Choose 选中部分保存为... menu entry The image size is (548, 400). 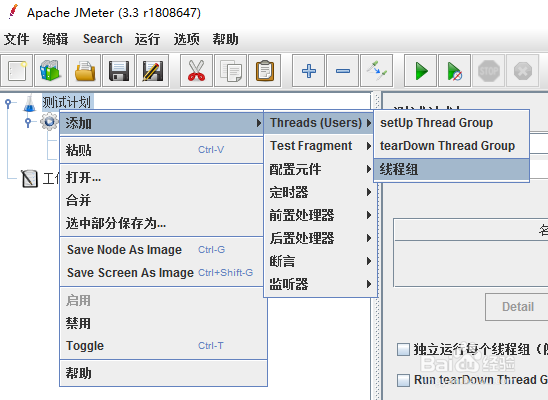click(161, 223)
